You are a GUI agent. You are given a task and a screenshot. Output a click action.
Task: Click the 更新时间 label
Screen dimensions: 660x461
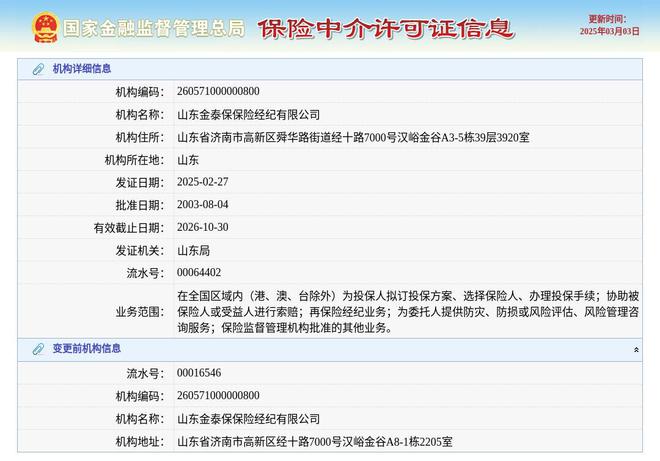click(x=607, y=19)
